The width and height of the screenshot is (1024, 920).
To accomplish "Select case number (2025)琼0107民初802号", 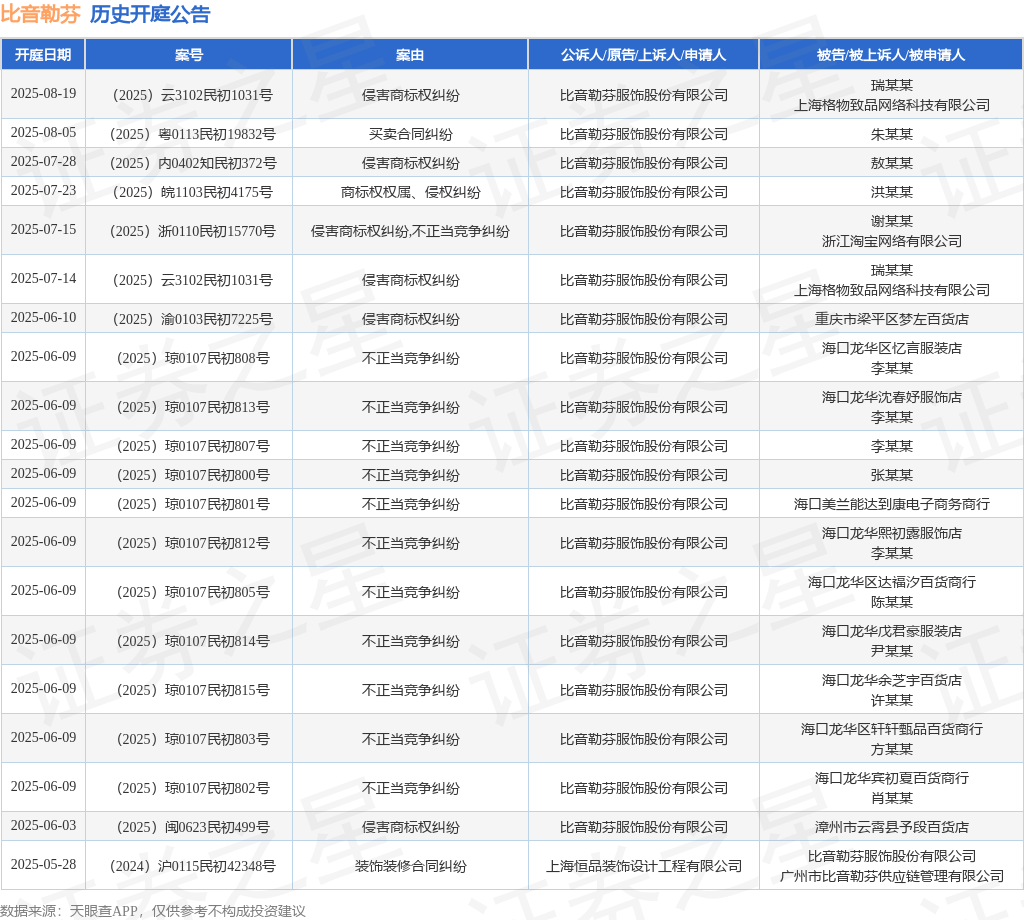I will pos(193,788).
